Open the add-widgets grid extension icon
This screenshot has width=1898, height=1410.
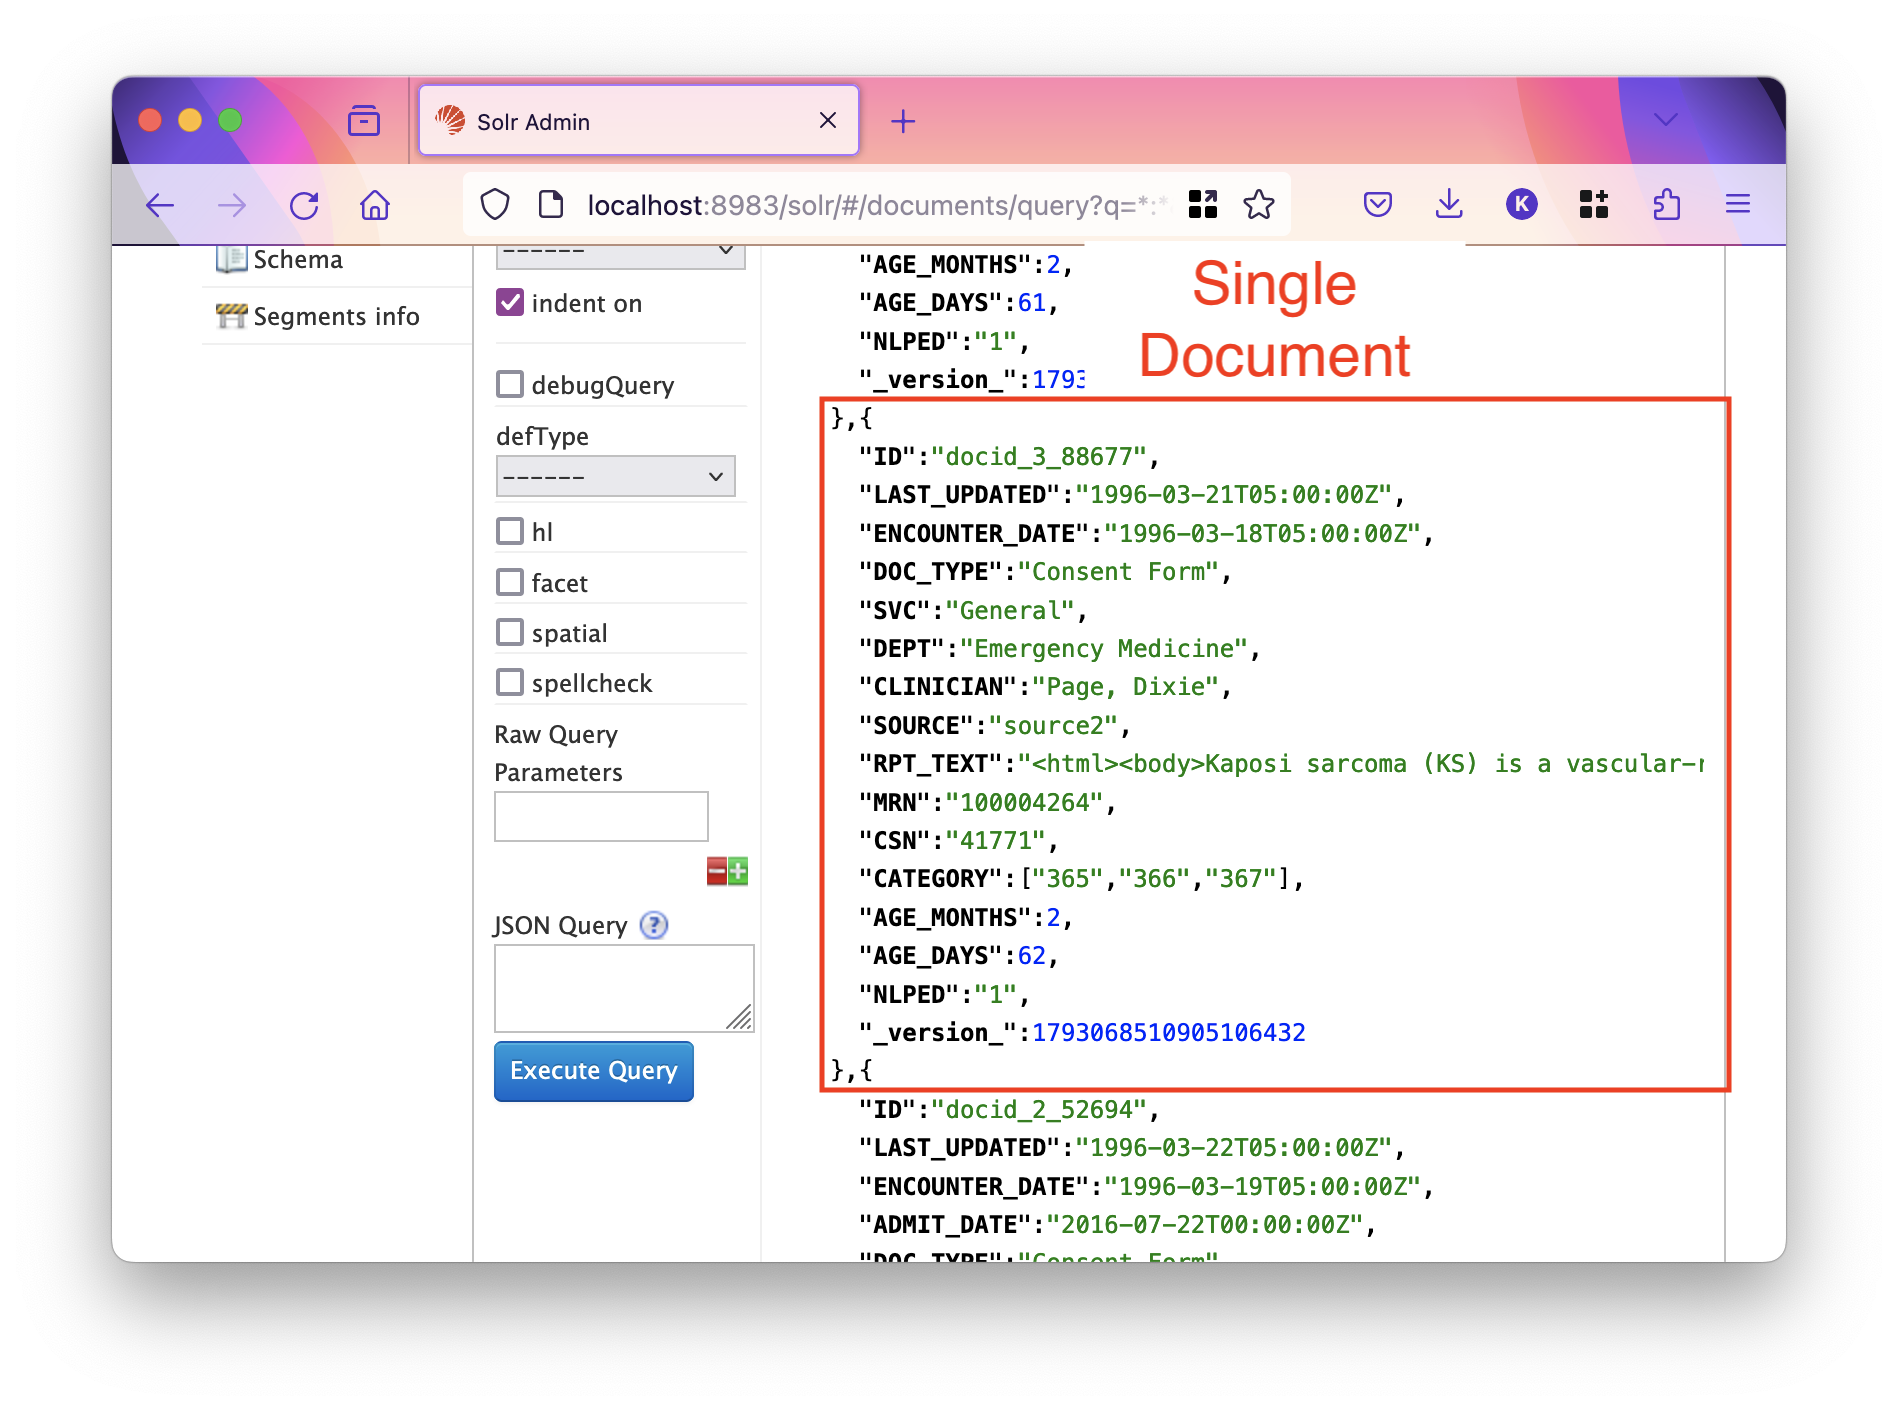(x=1594, y=205)
